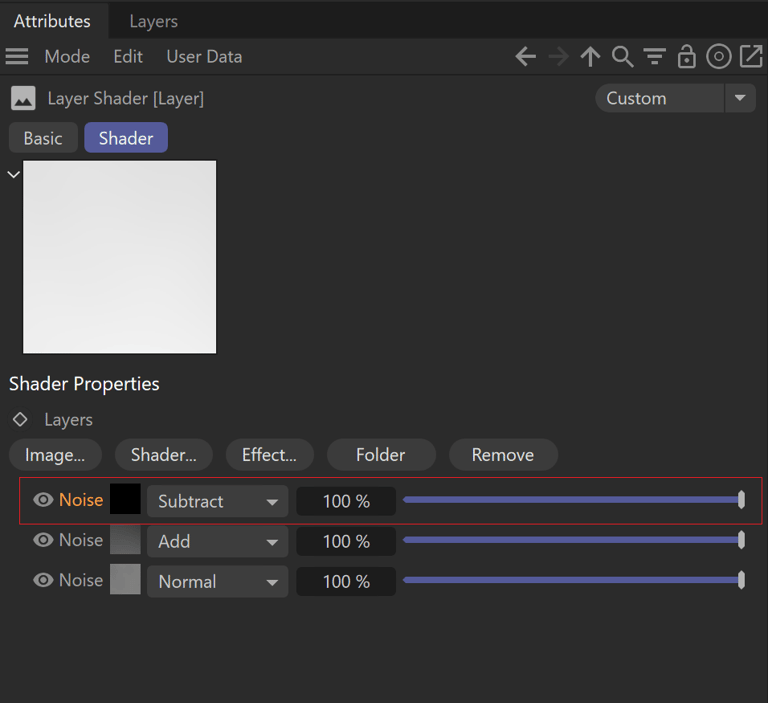Image resolution: width=768 pixels, height=703 pixels.
Task: Switch to the Layers tab
Action: coord(153,21)
